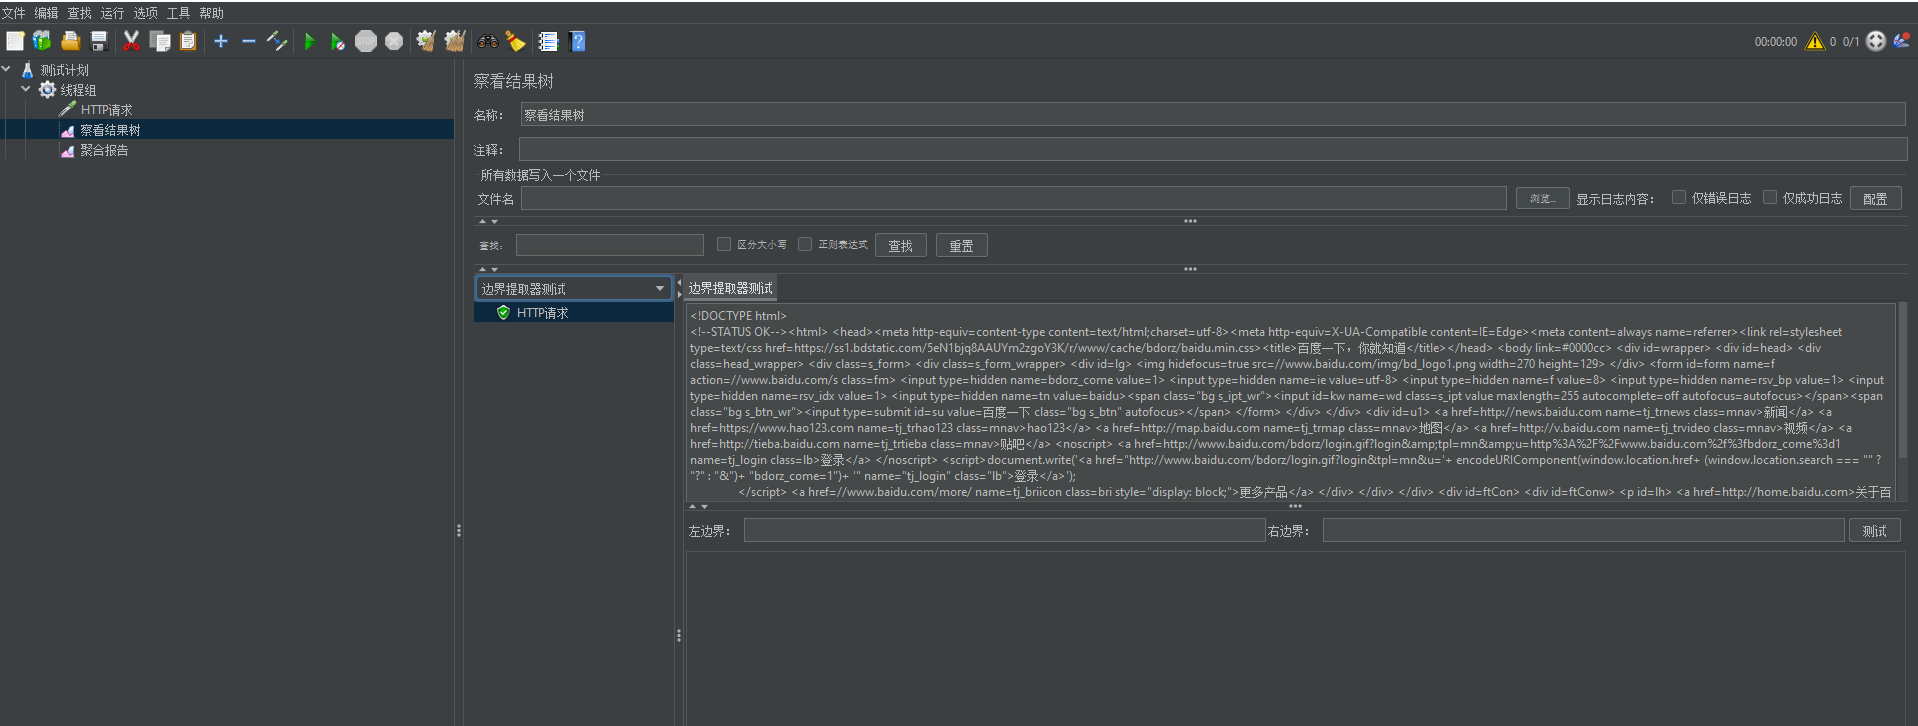The width and height of the screenshot is (1918, 726).
Task: Click Start no pauses icon
Action: [x=338, y=41]
